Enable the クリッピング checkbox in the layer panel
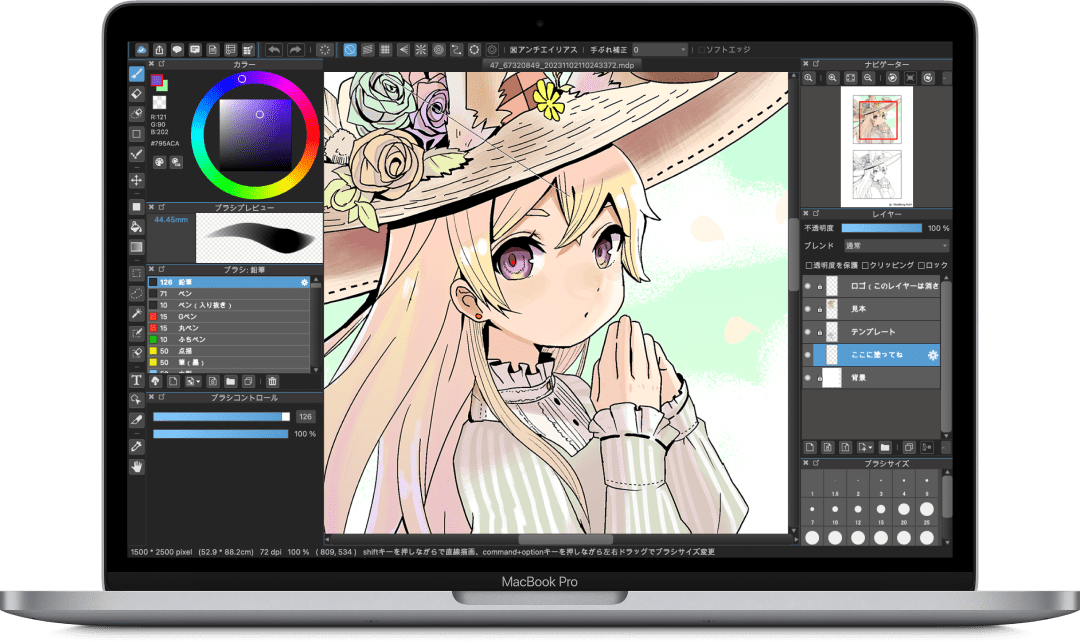 [866, 264]
